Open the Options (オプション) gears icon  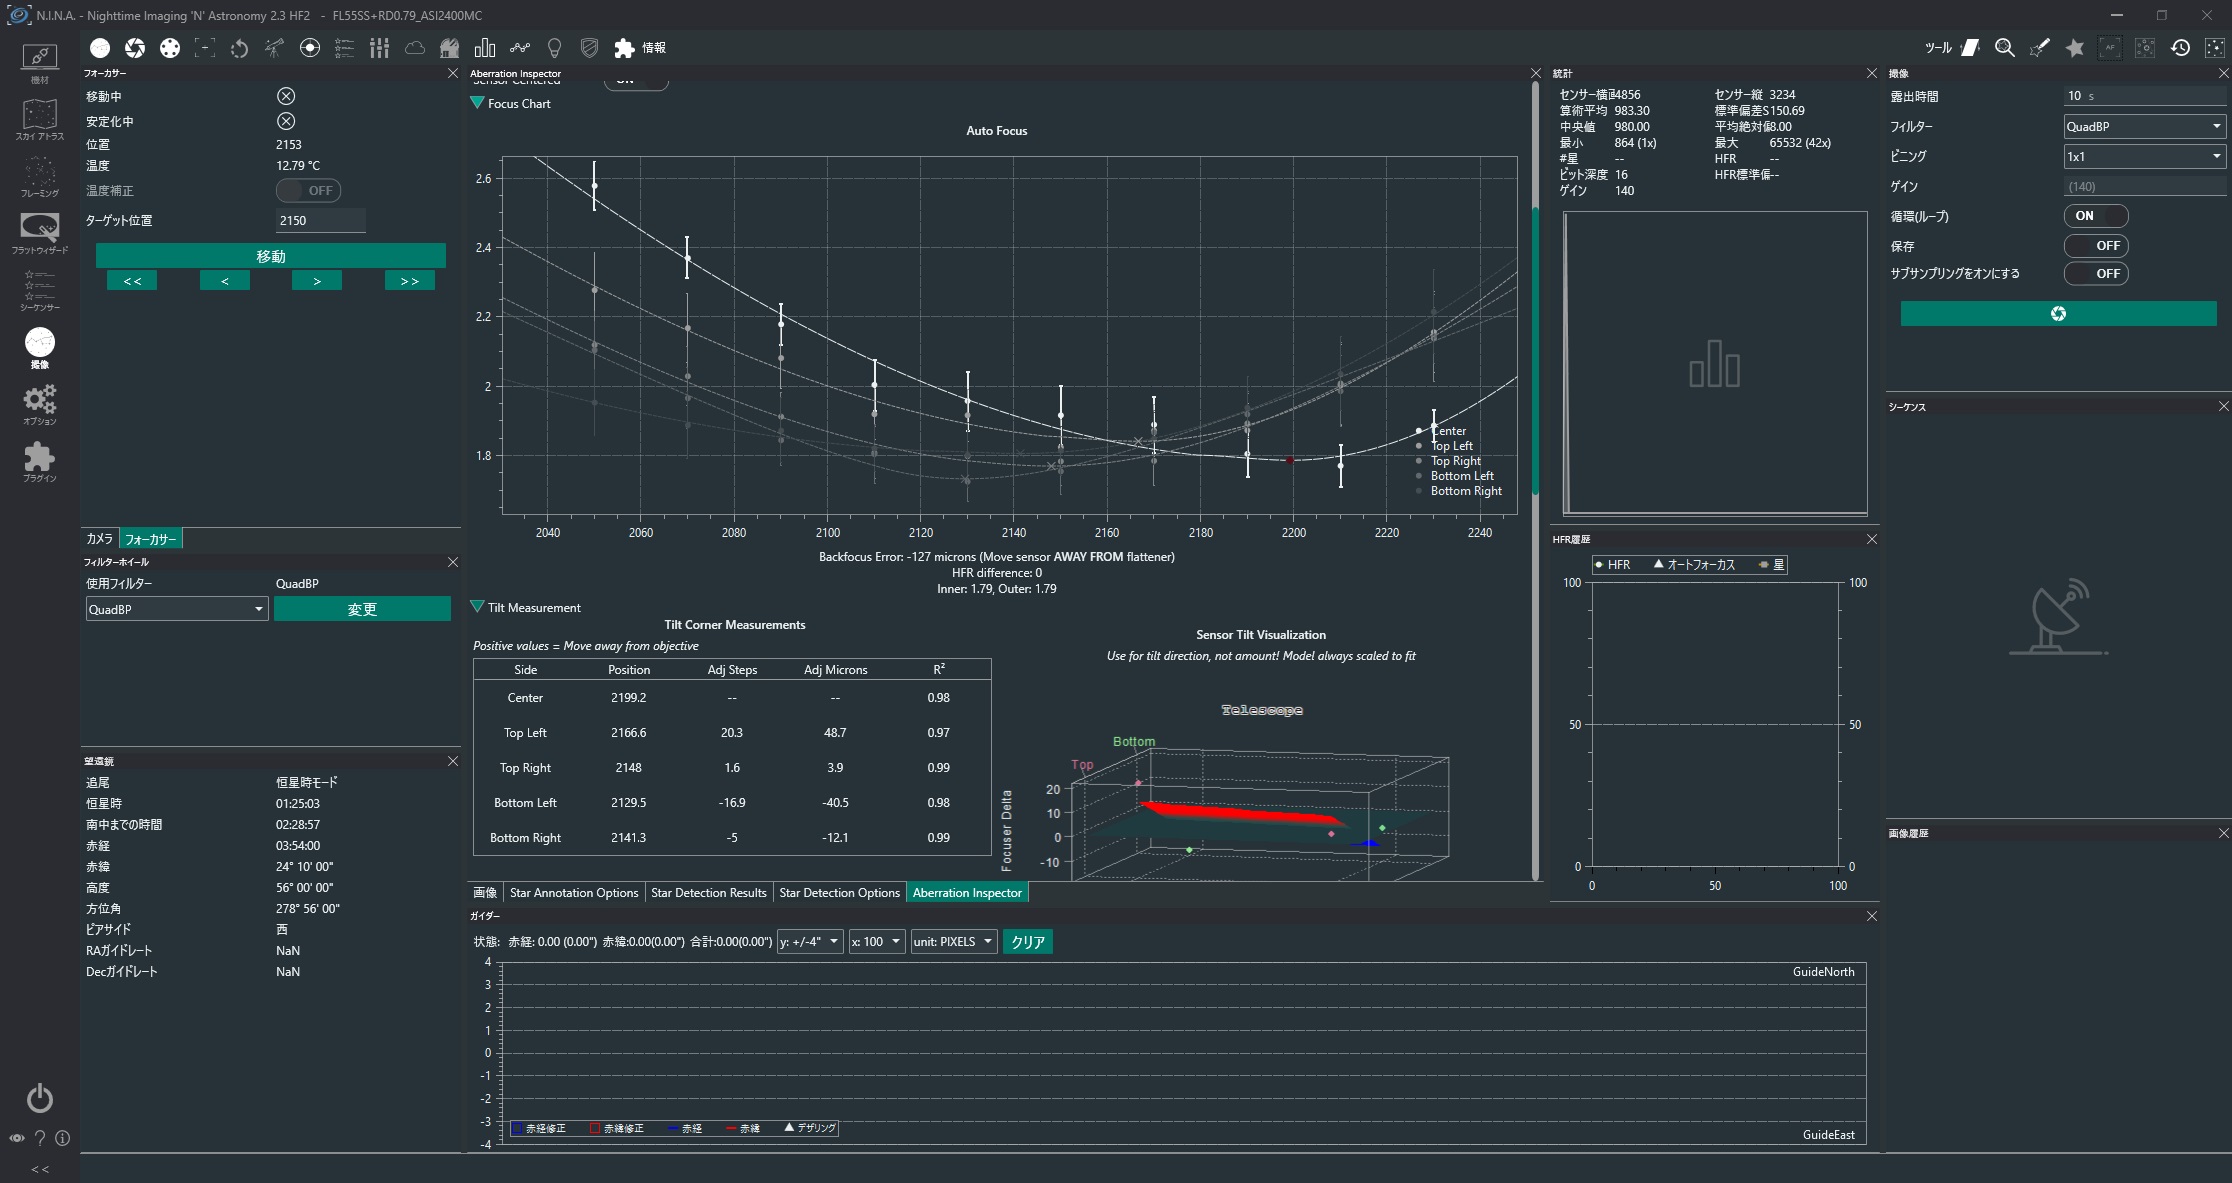(x=39, y=405)
